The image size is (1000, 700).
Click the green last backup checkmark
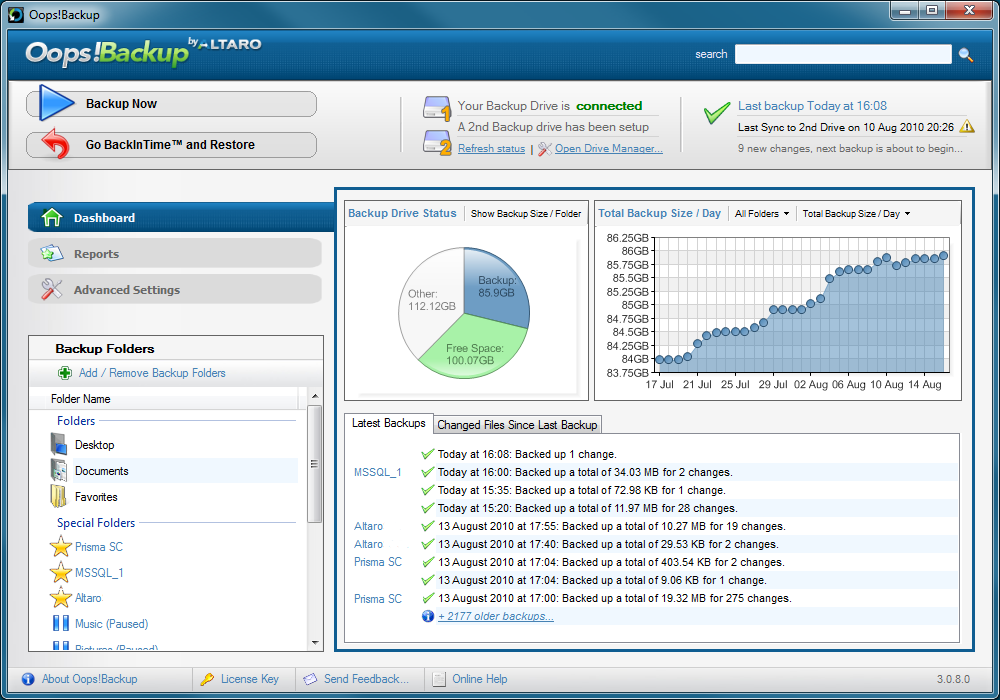pos(717,113)
